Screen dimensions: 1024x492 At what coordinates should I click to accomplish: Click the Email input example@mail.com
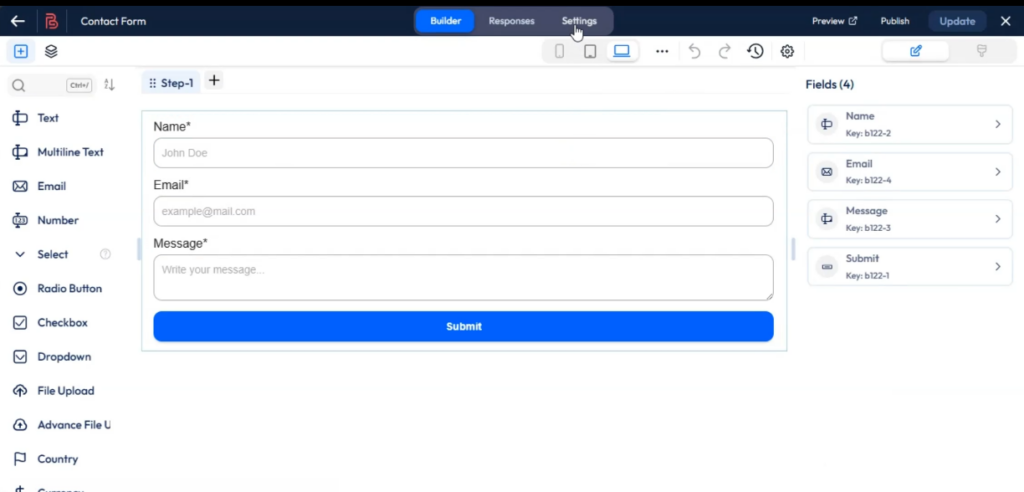pos(463,211)
